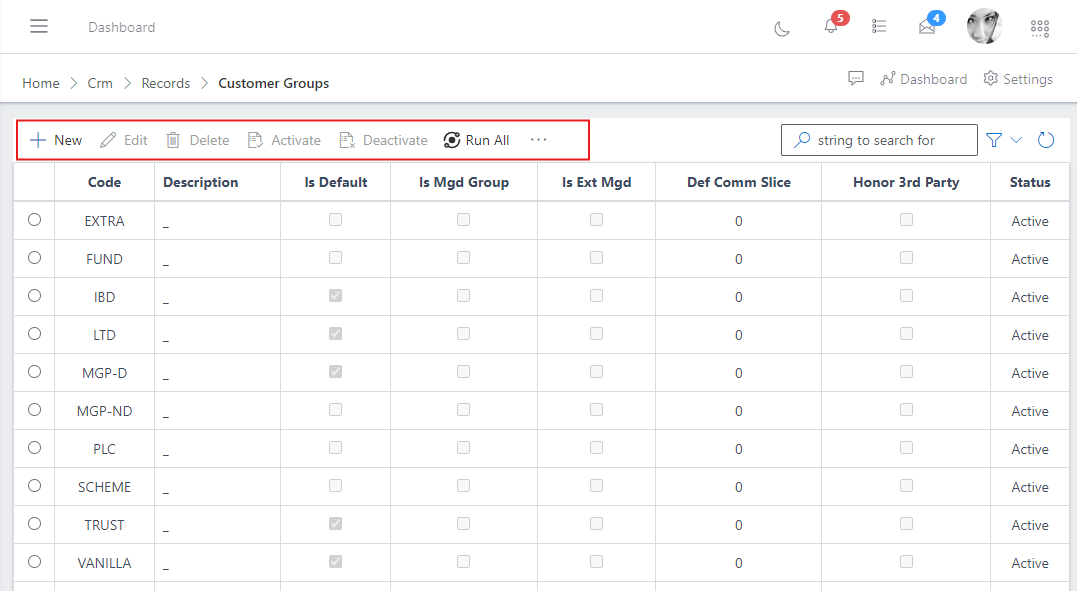Click the profile avatar picture
The width and height of the screenshot is (1077, 591).
984,26
